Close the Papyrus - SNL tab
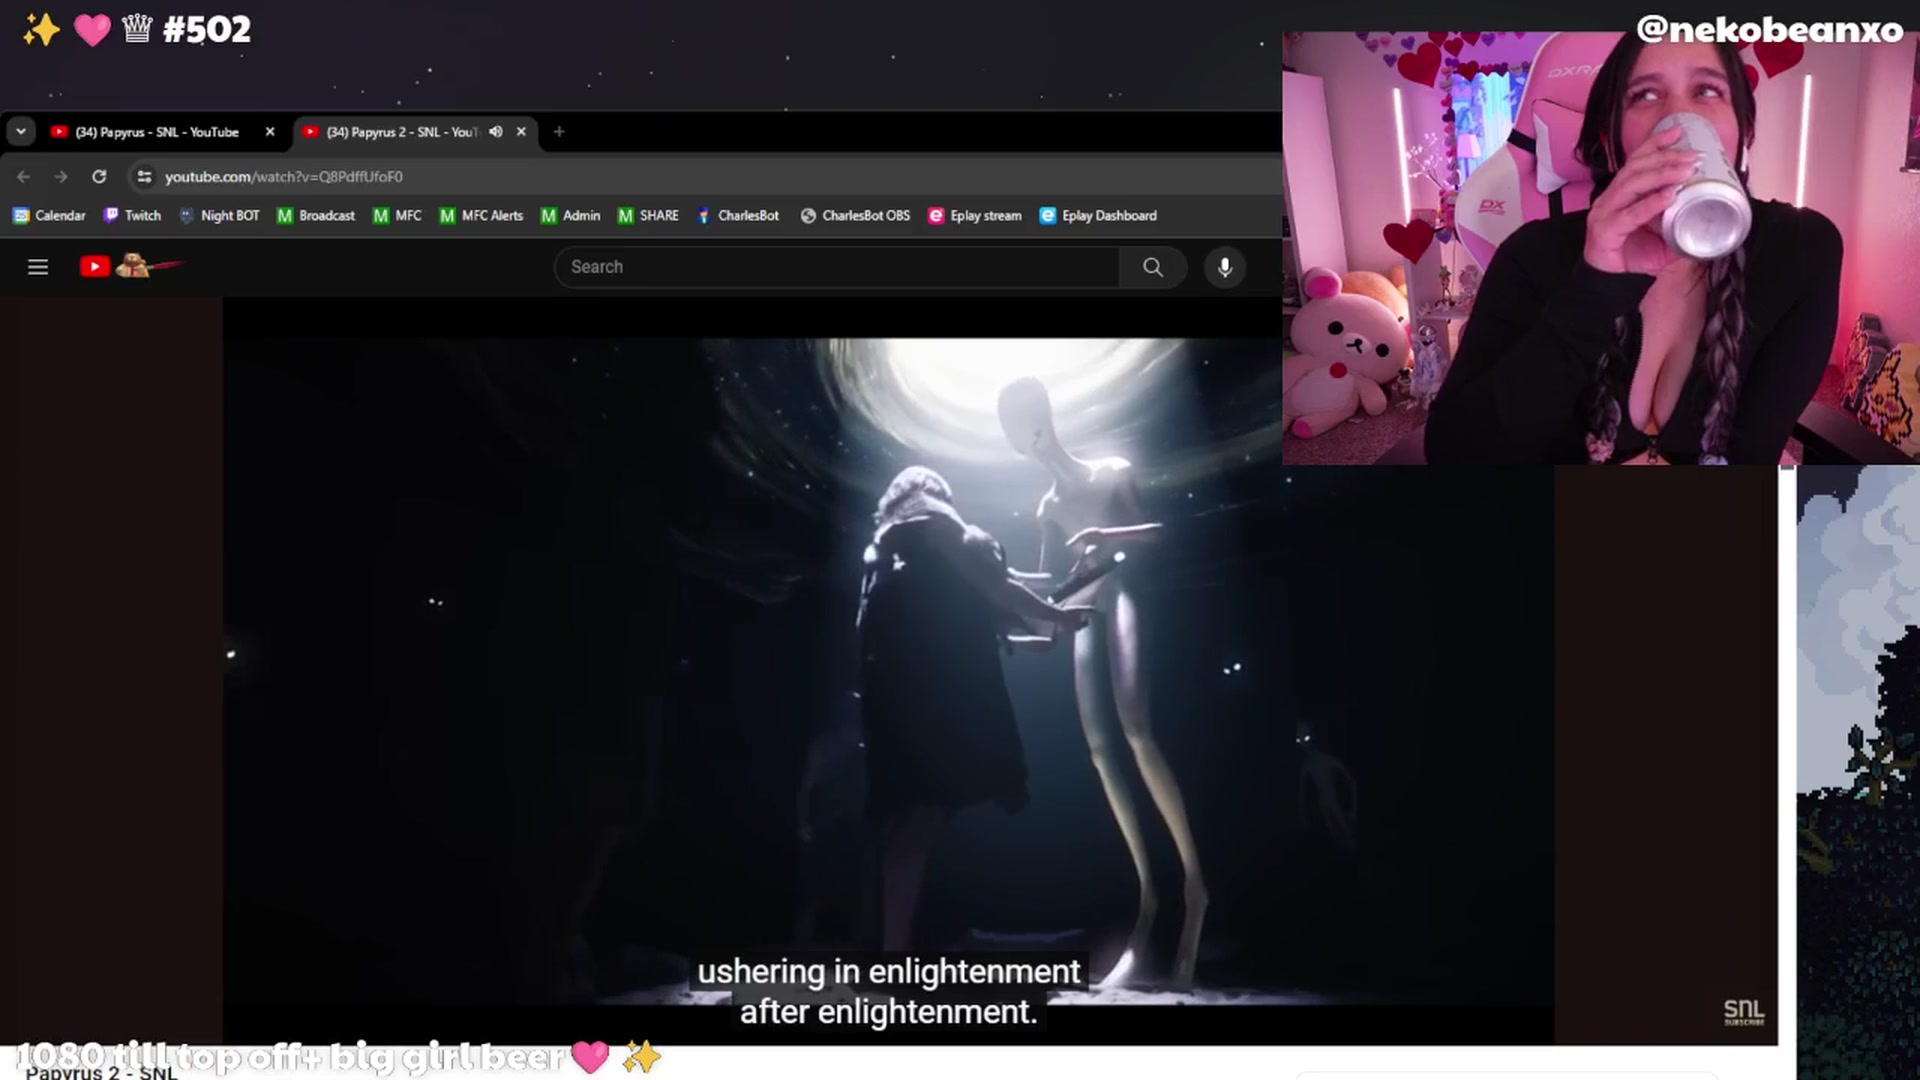The image size is (1920, 1080). (270, 132)
